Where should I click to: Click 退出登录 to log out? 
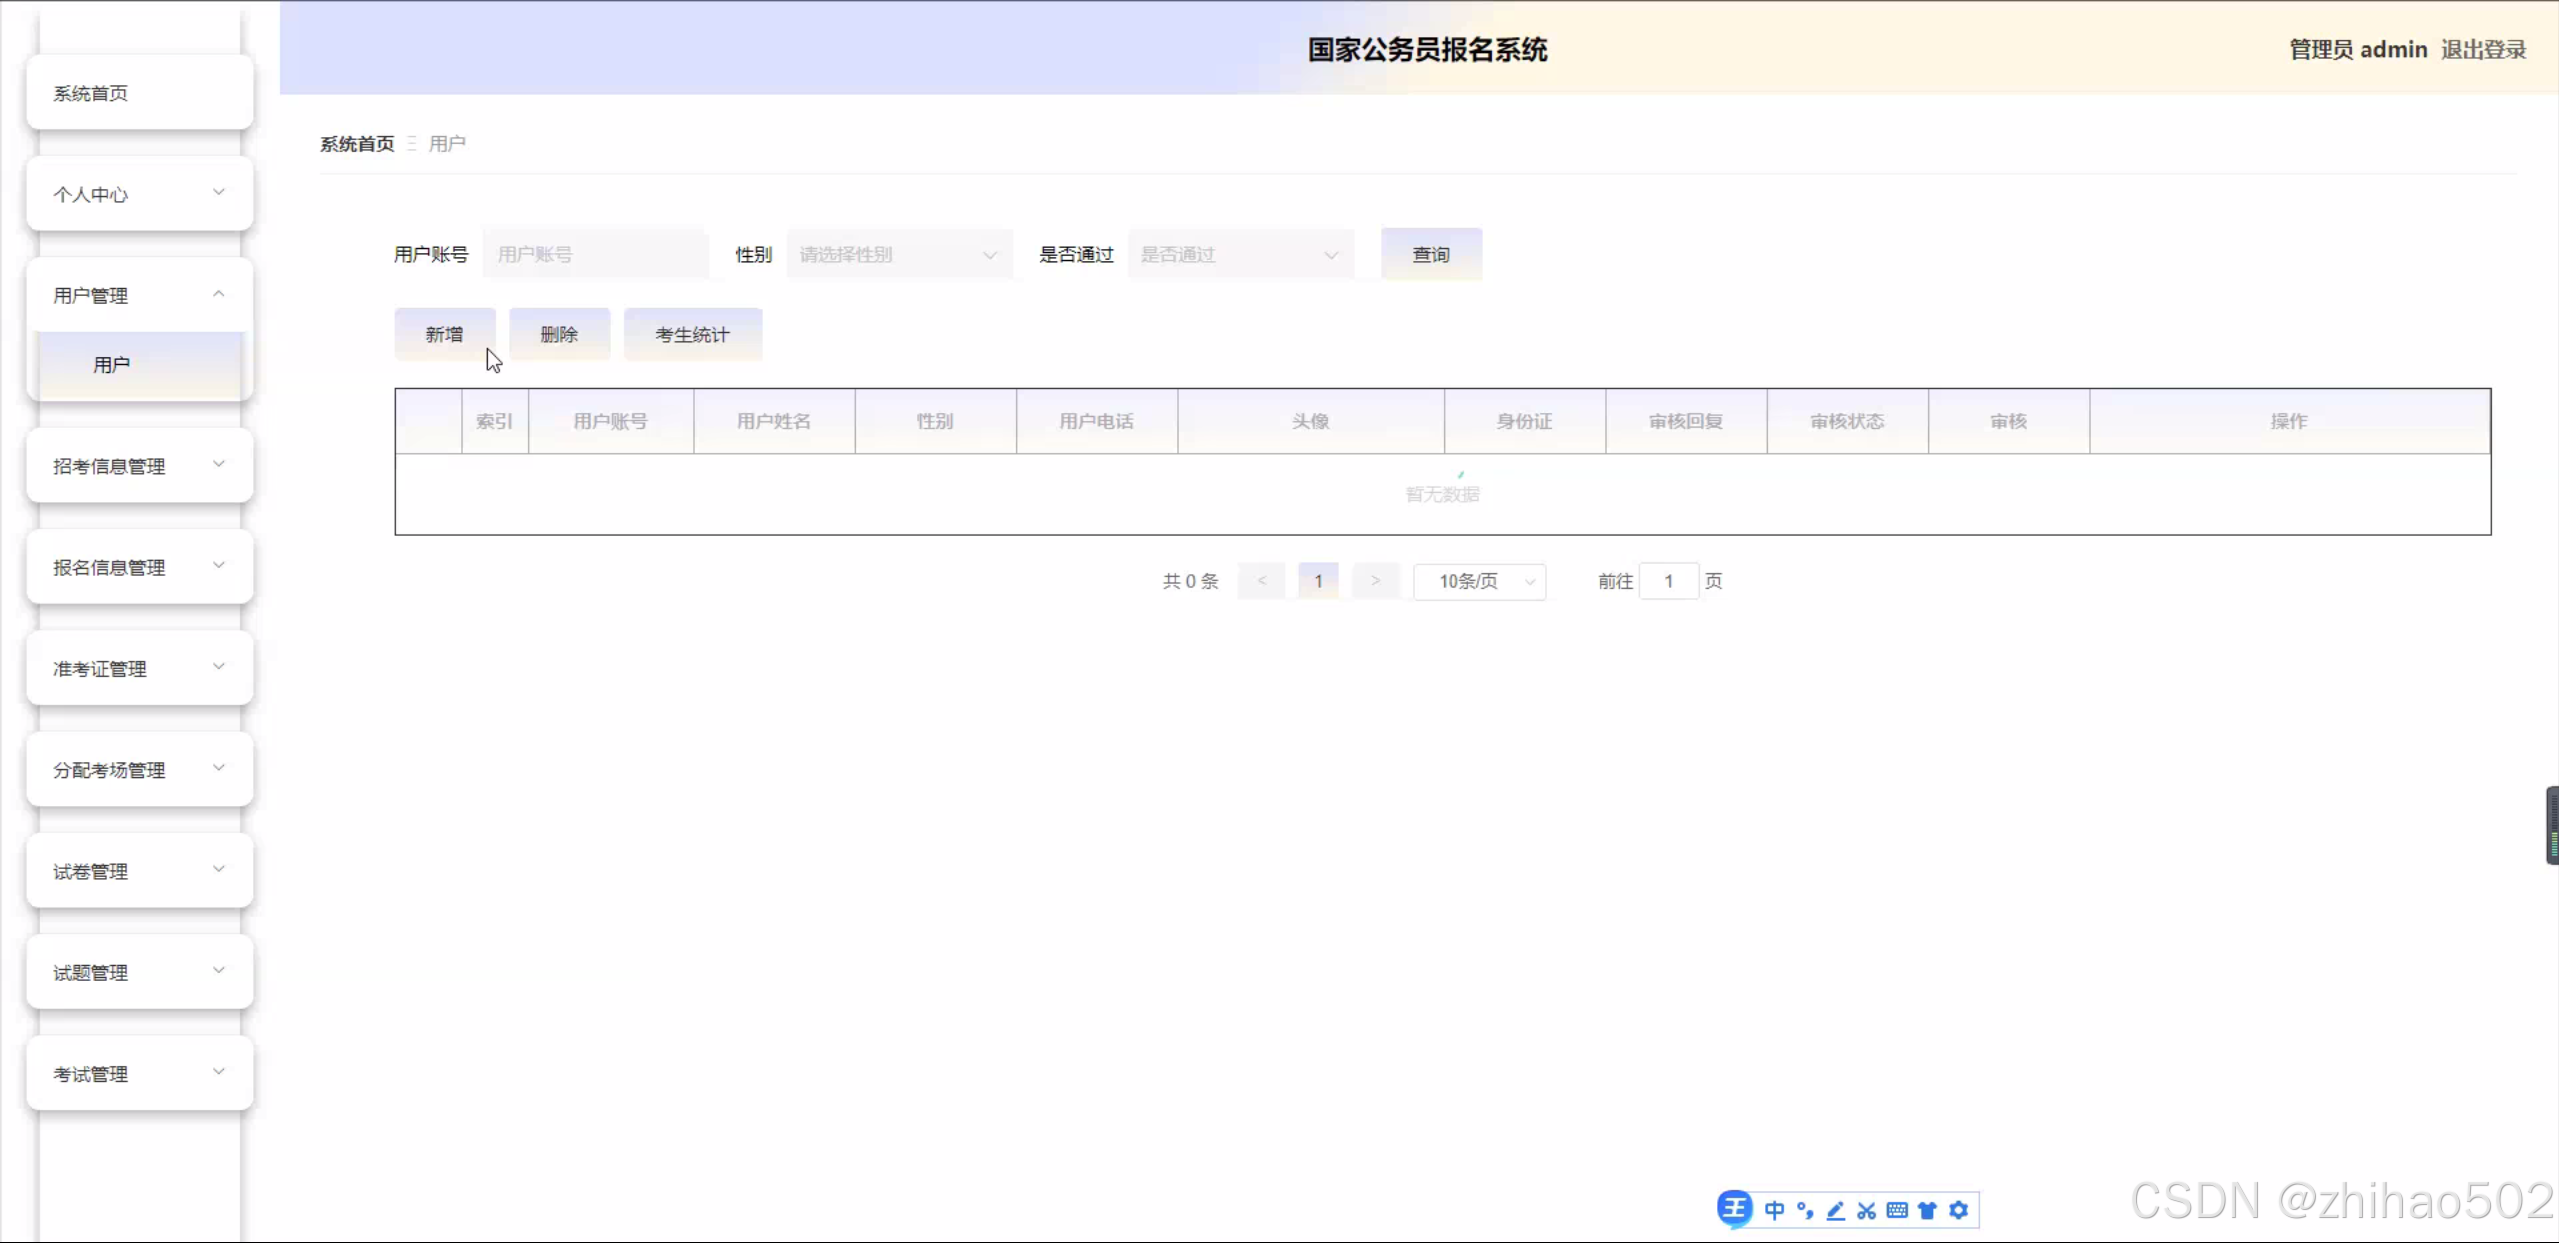point(2483,49)
